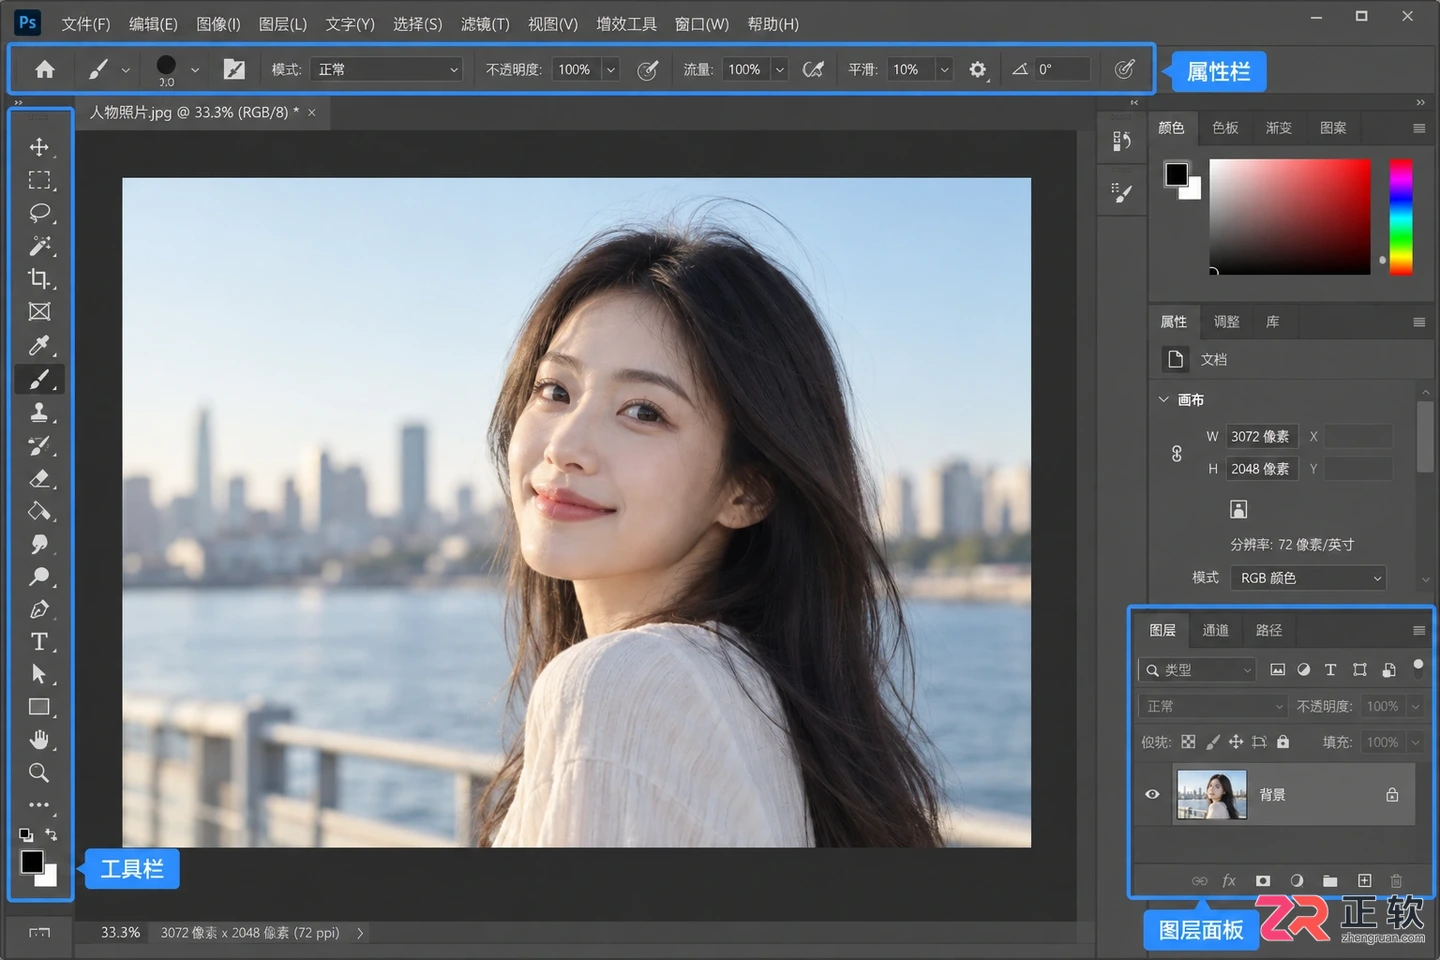Open the RGB 颜色 mode dropdown
Viewport: 1440px width, 960px height.
[1309, 578]
